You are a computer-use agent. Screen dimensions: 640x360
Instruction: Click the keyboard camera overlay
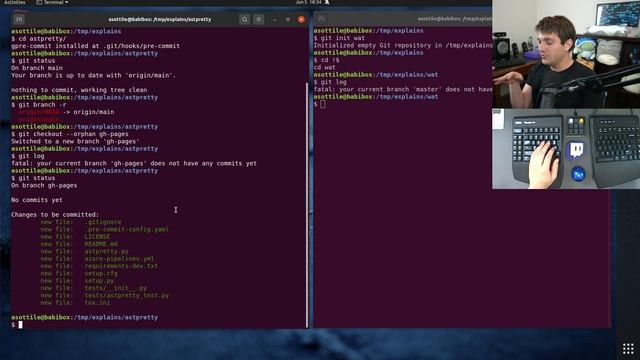click(566, 149)
